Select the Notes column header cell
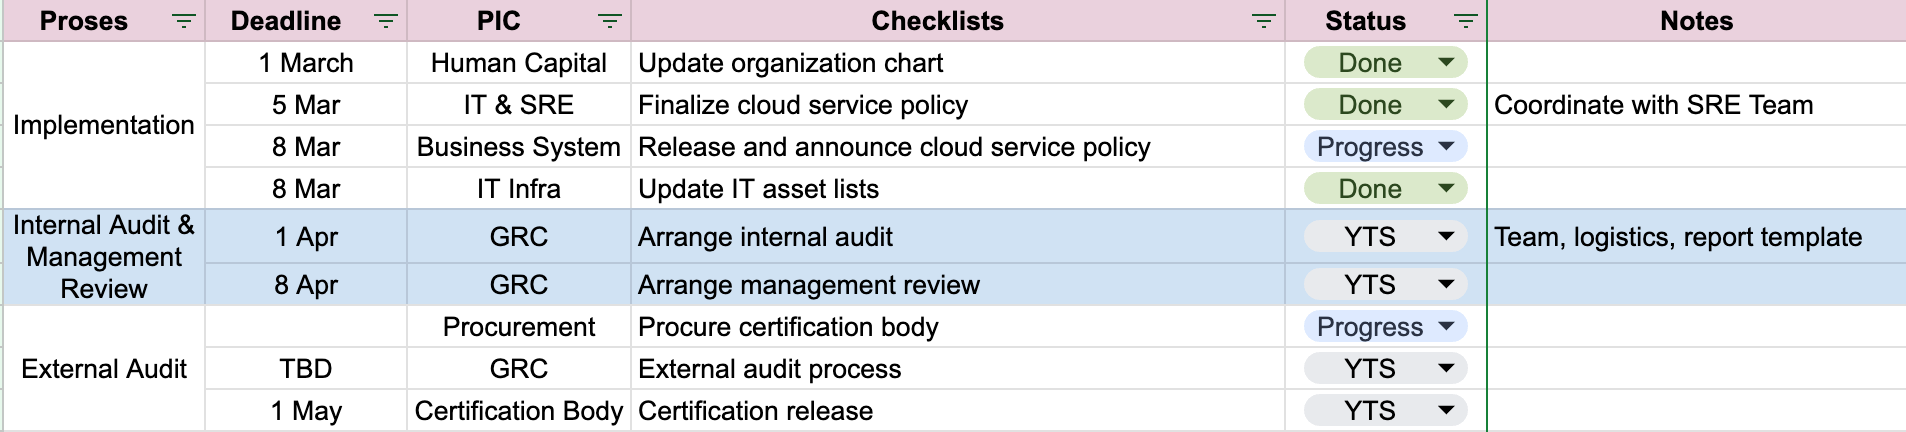The width and height of the screenshot is (1906, 432). pos(1696,21)
